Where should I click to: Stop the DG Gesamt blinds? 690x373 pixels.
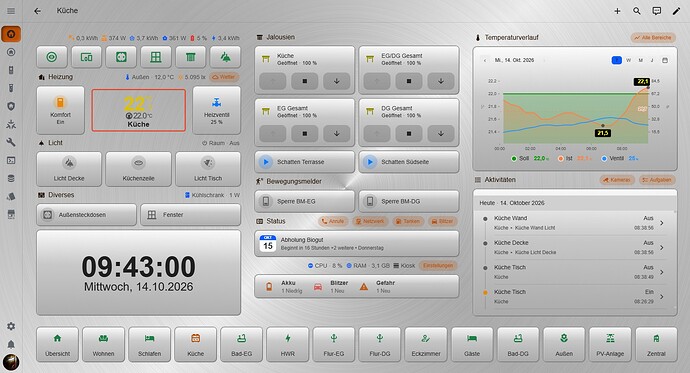(409, 133)
